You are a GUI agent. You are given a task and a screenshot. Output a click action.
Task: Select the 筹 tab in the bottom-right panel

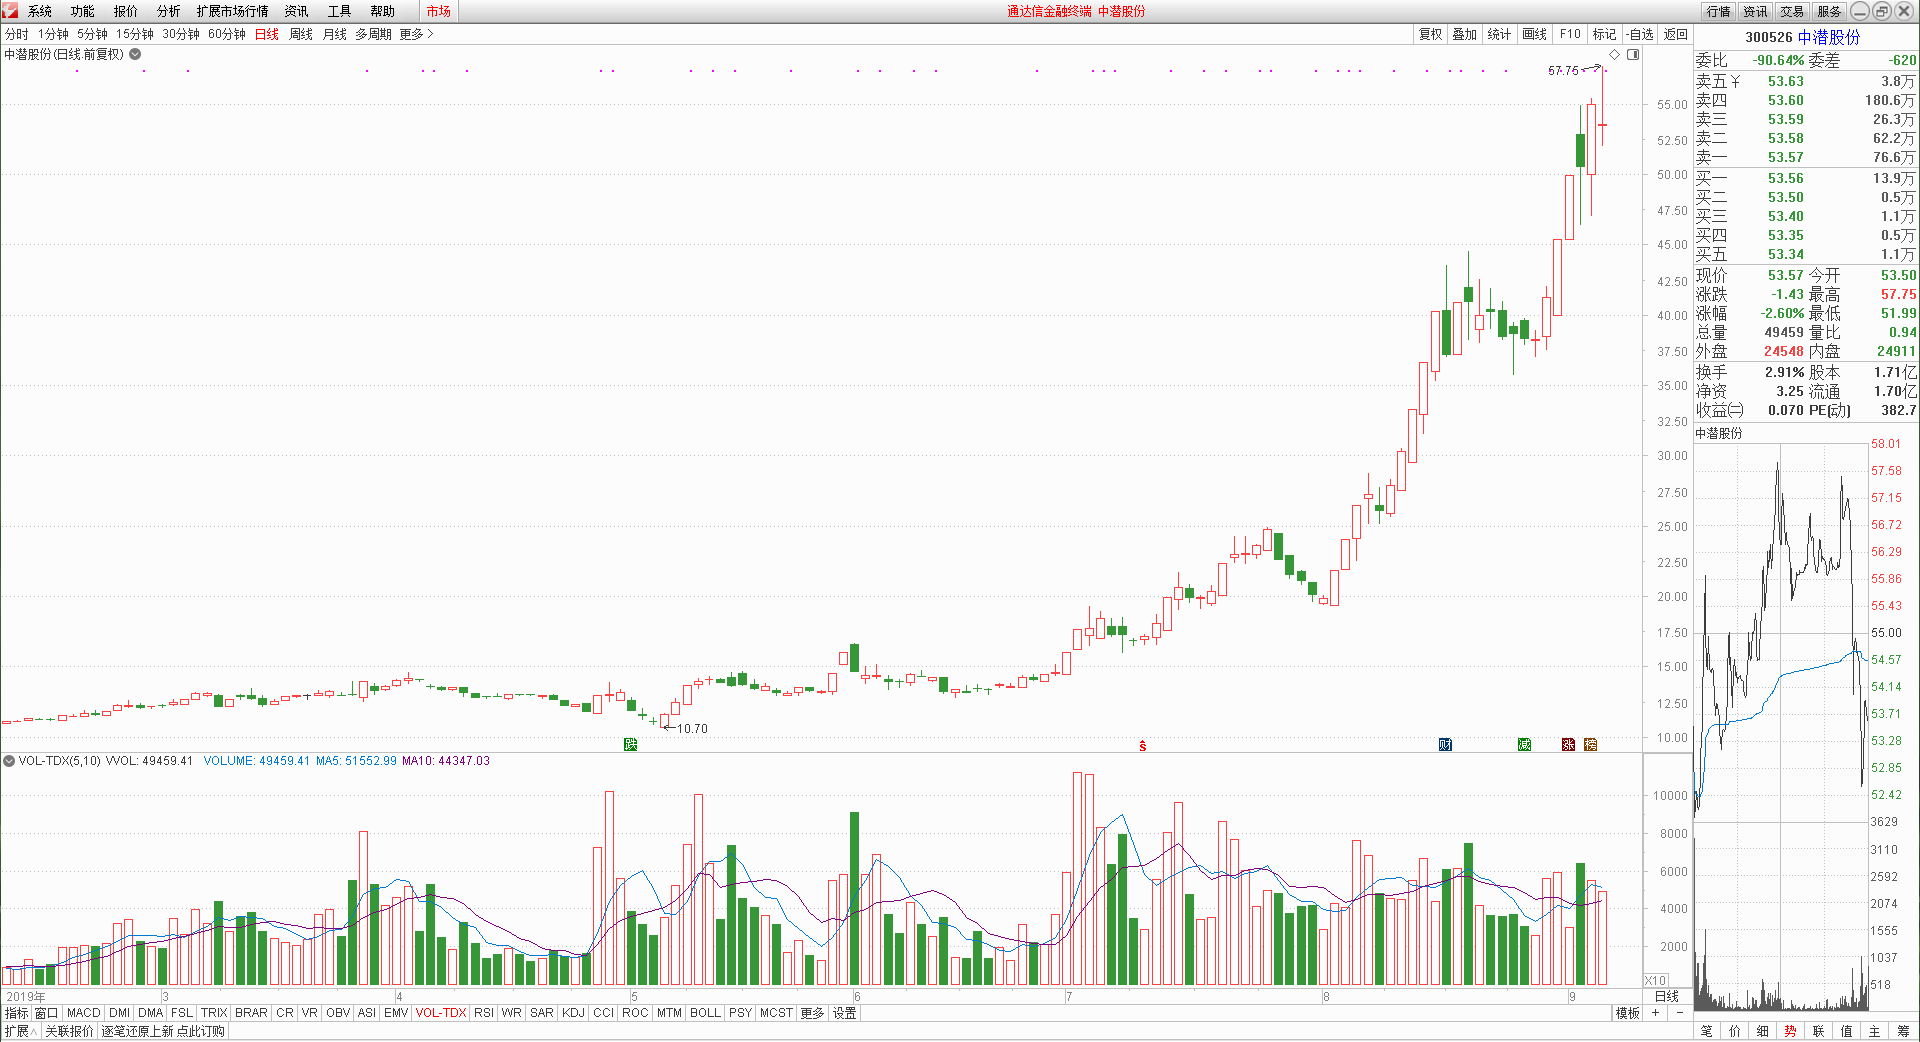1903,1031
